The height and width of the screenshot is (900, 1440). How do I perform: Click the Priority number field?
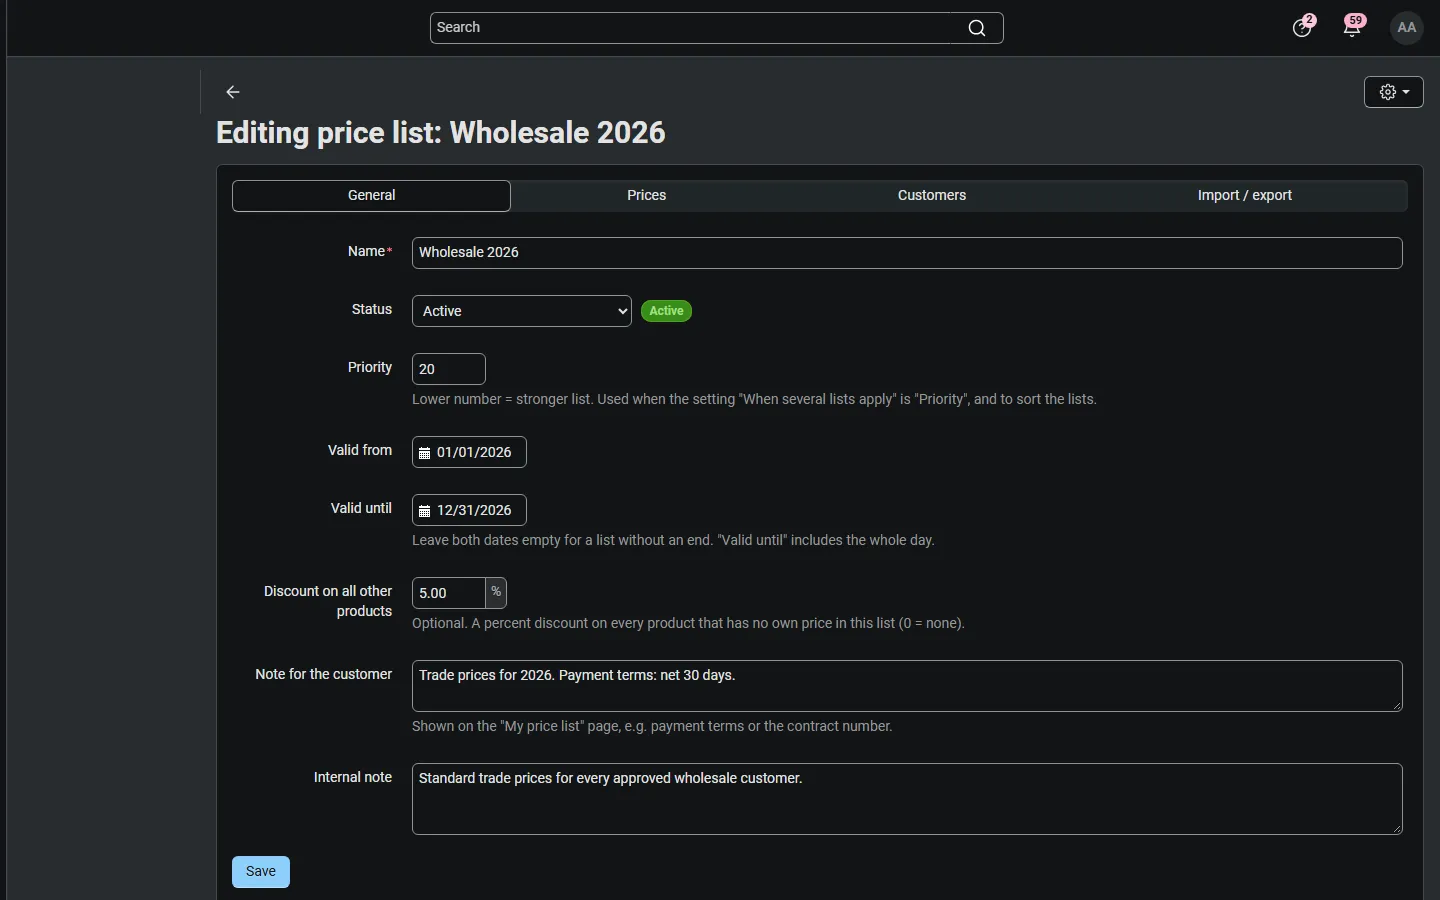pyautogui.click(x=449, y=369)
